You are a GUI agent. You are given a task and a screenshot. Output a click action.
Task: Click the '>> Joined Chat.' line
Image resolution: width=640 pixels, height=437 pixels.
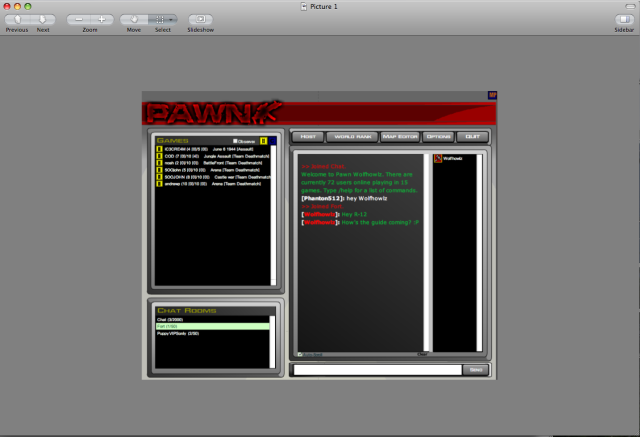pos(324,166)
